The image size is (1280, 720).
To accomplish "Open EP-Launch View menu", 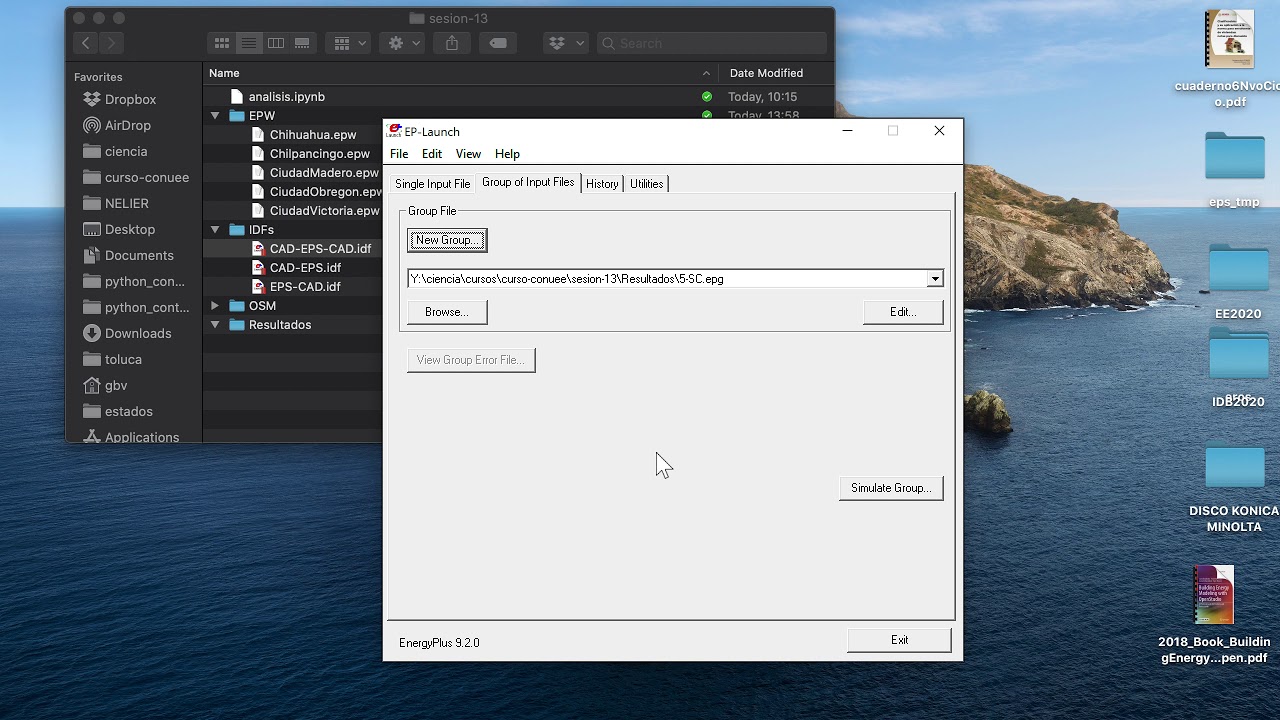I will click(x=468, y=154).
